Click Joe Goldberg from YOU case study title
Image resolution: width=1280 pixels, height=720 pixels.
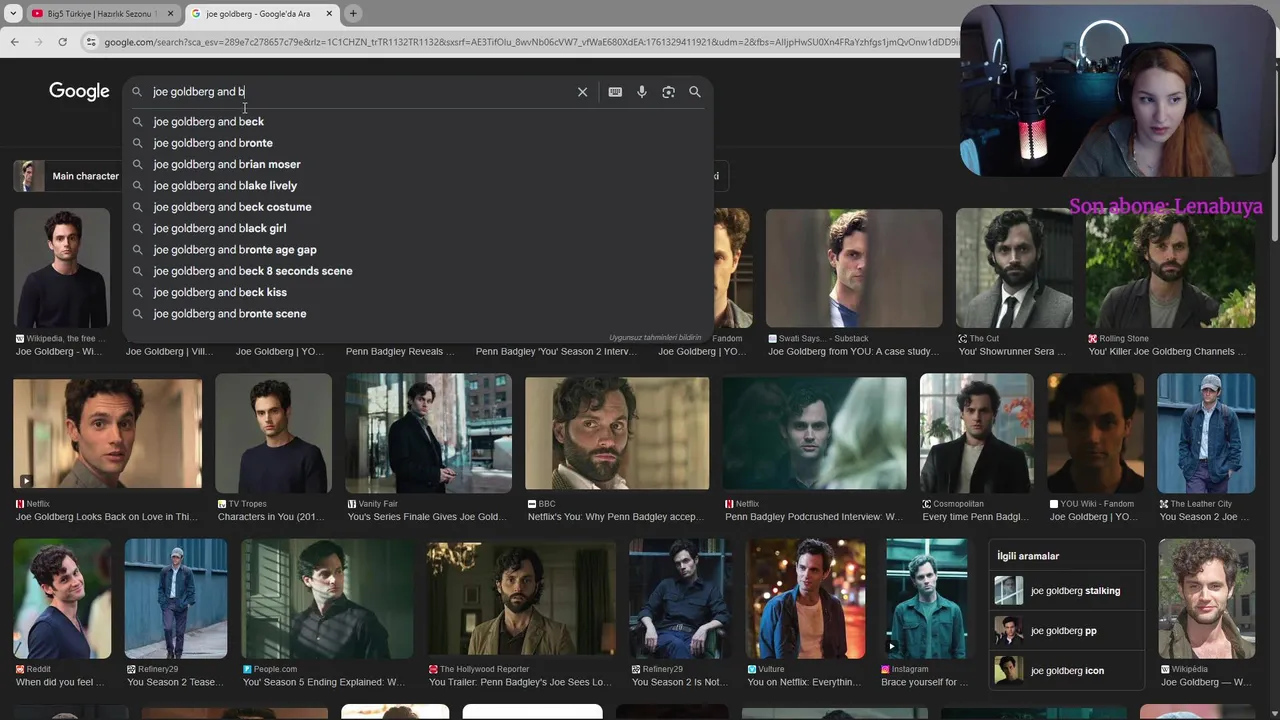(x=854, y=352)
